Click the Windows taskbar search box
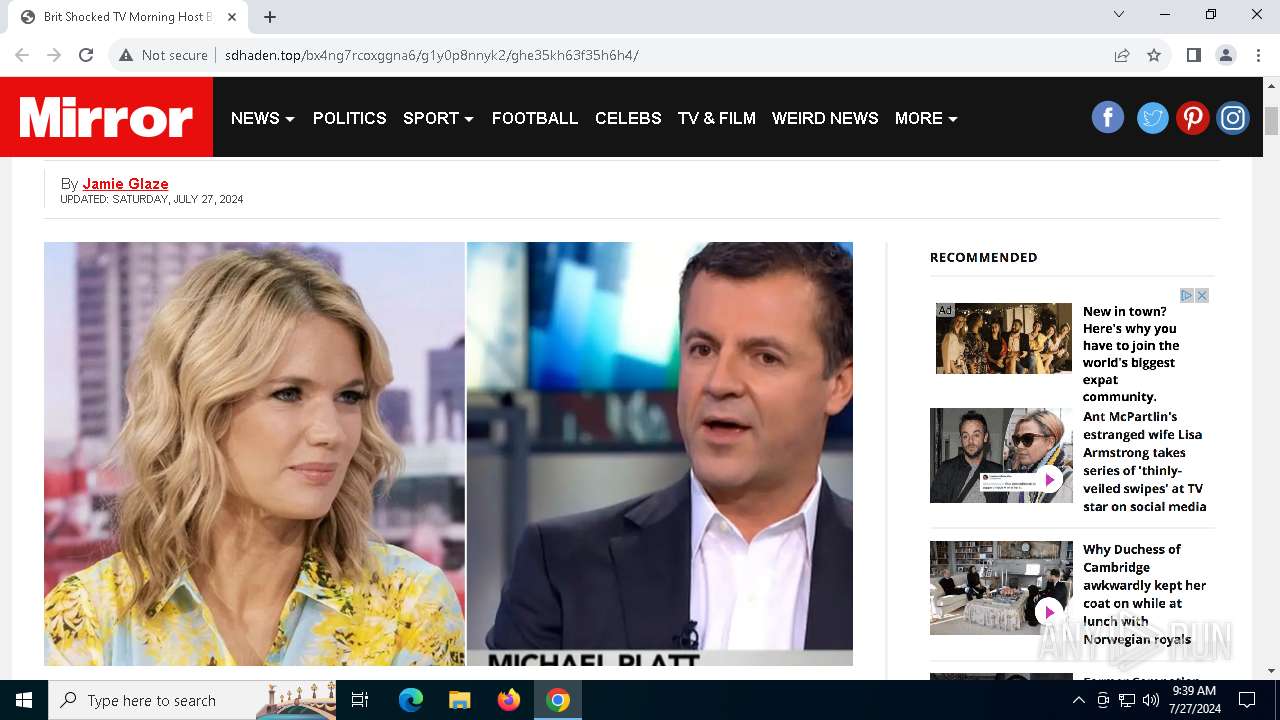Viewport: 1280px width, 720px height. pyautogui.click(x=192, y=700)
